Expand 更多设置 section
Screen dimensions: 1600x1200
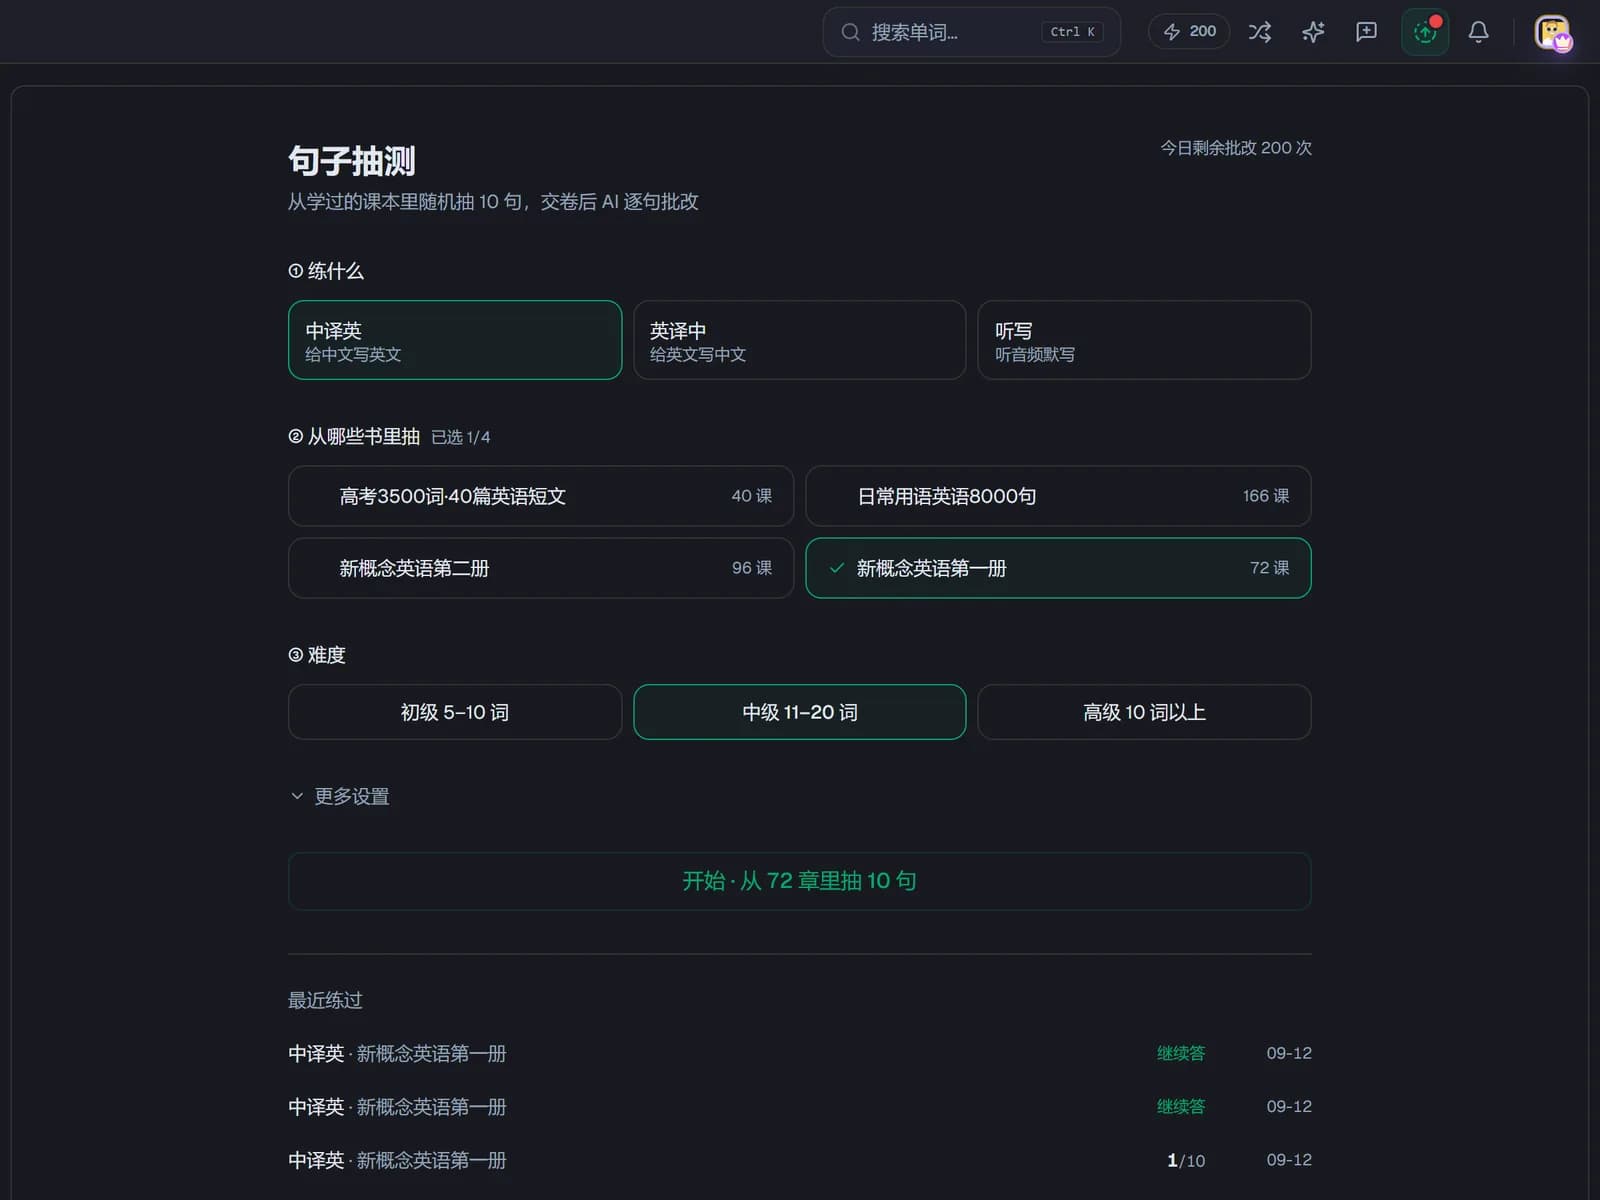[x=340, y=796]
